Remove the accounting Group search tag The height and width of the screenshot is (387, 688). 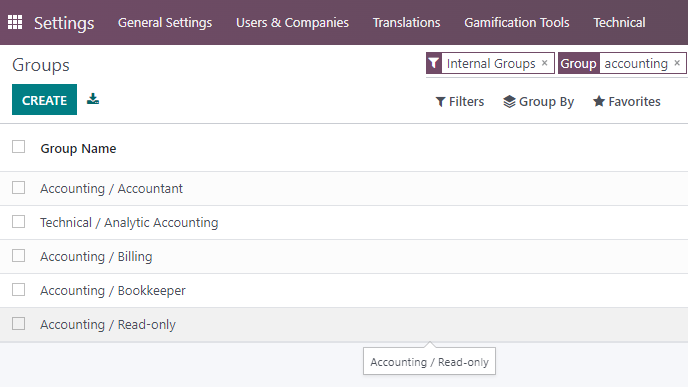tap(677, 63)
